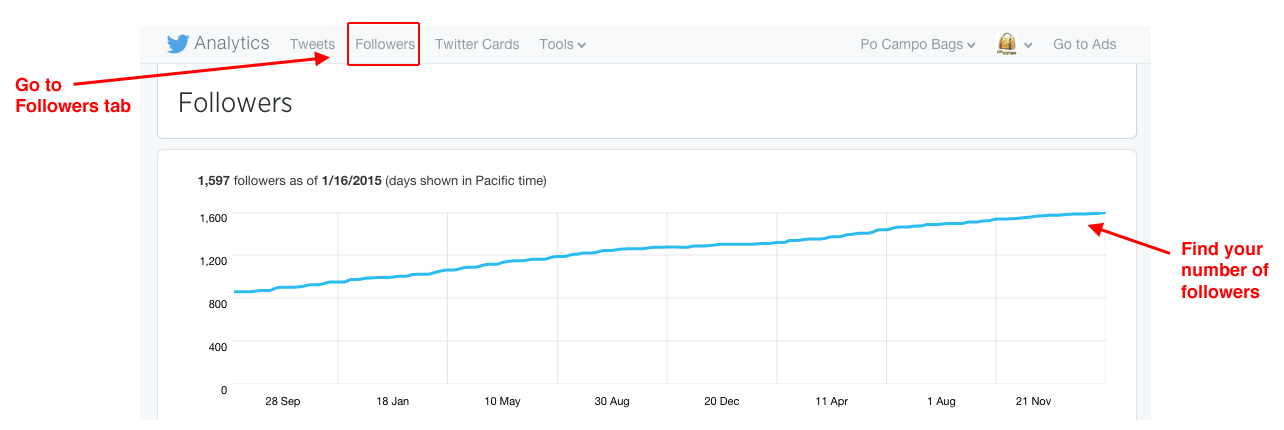The image size is (1284, 430).
Task: Open the Twitter Cards tab
Action: (477, 44)
